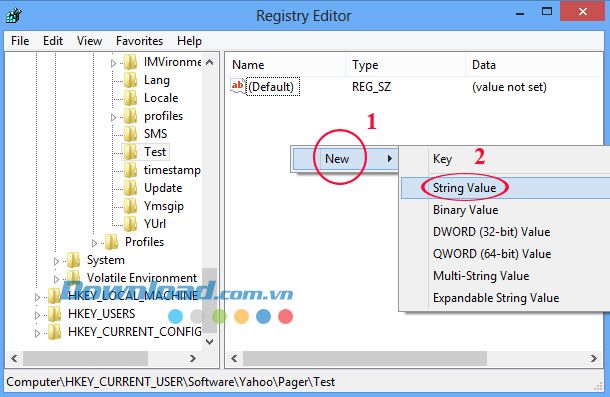This screenshot has height=397, width=610.
Task: Click tree pane scroll down arrow
Action: coord(210,342)
